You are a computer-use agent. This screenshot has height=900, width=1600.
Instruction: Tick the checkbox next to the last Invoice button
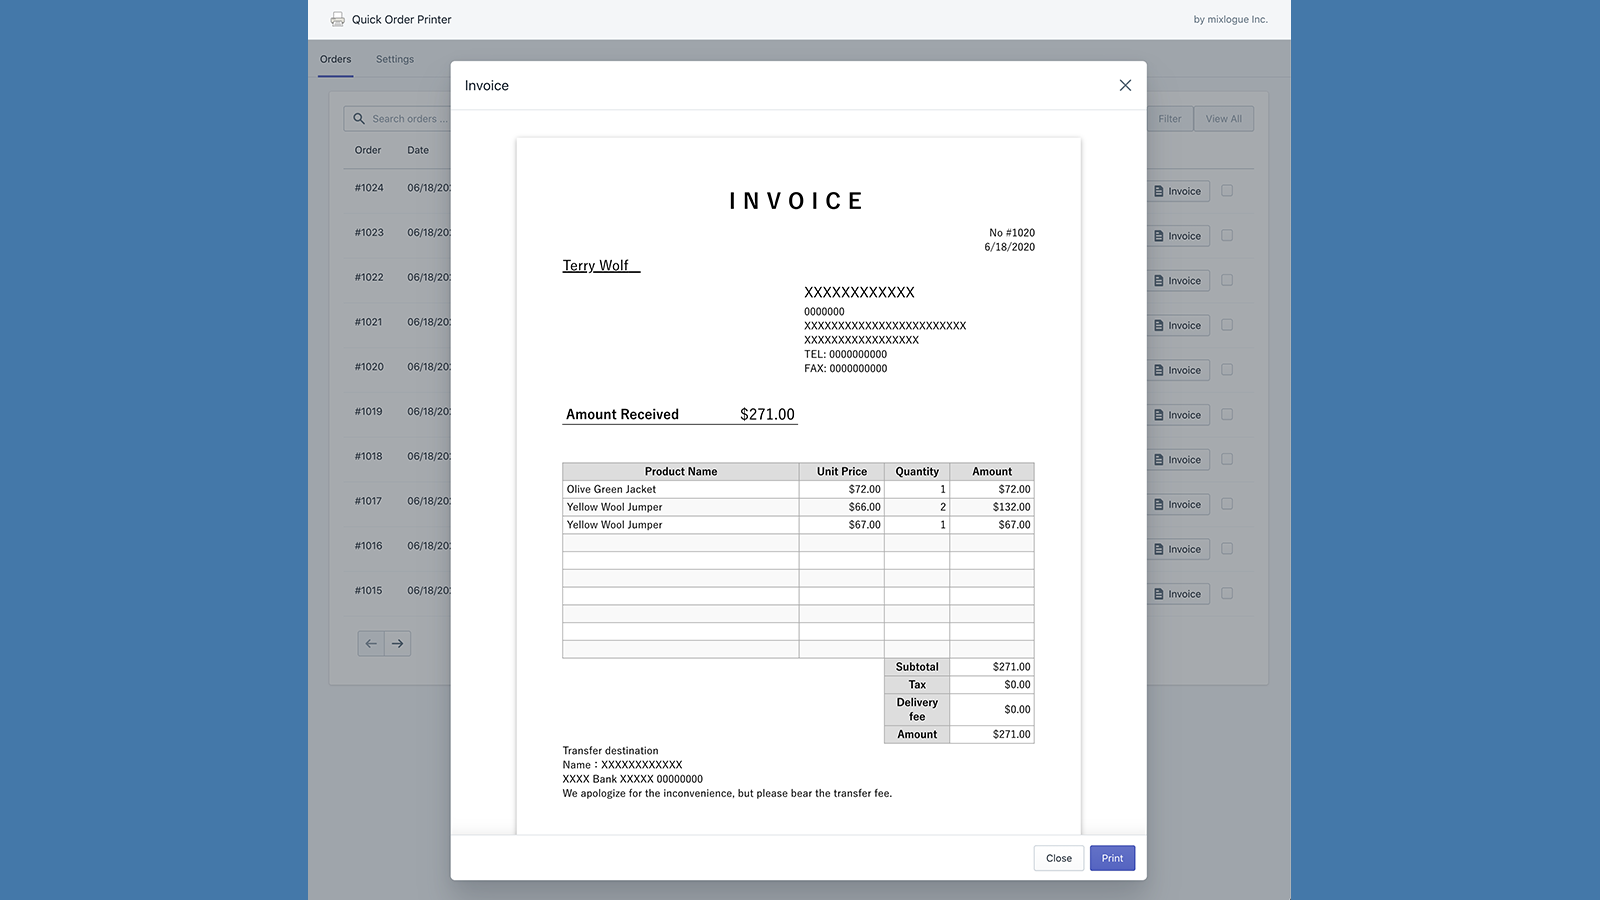[x=1227, y=593]
